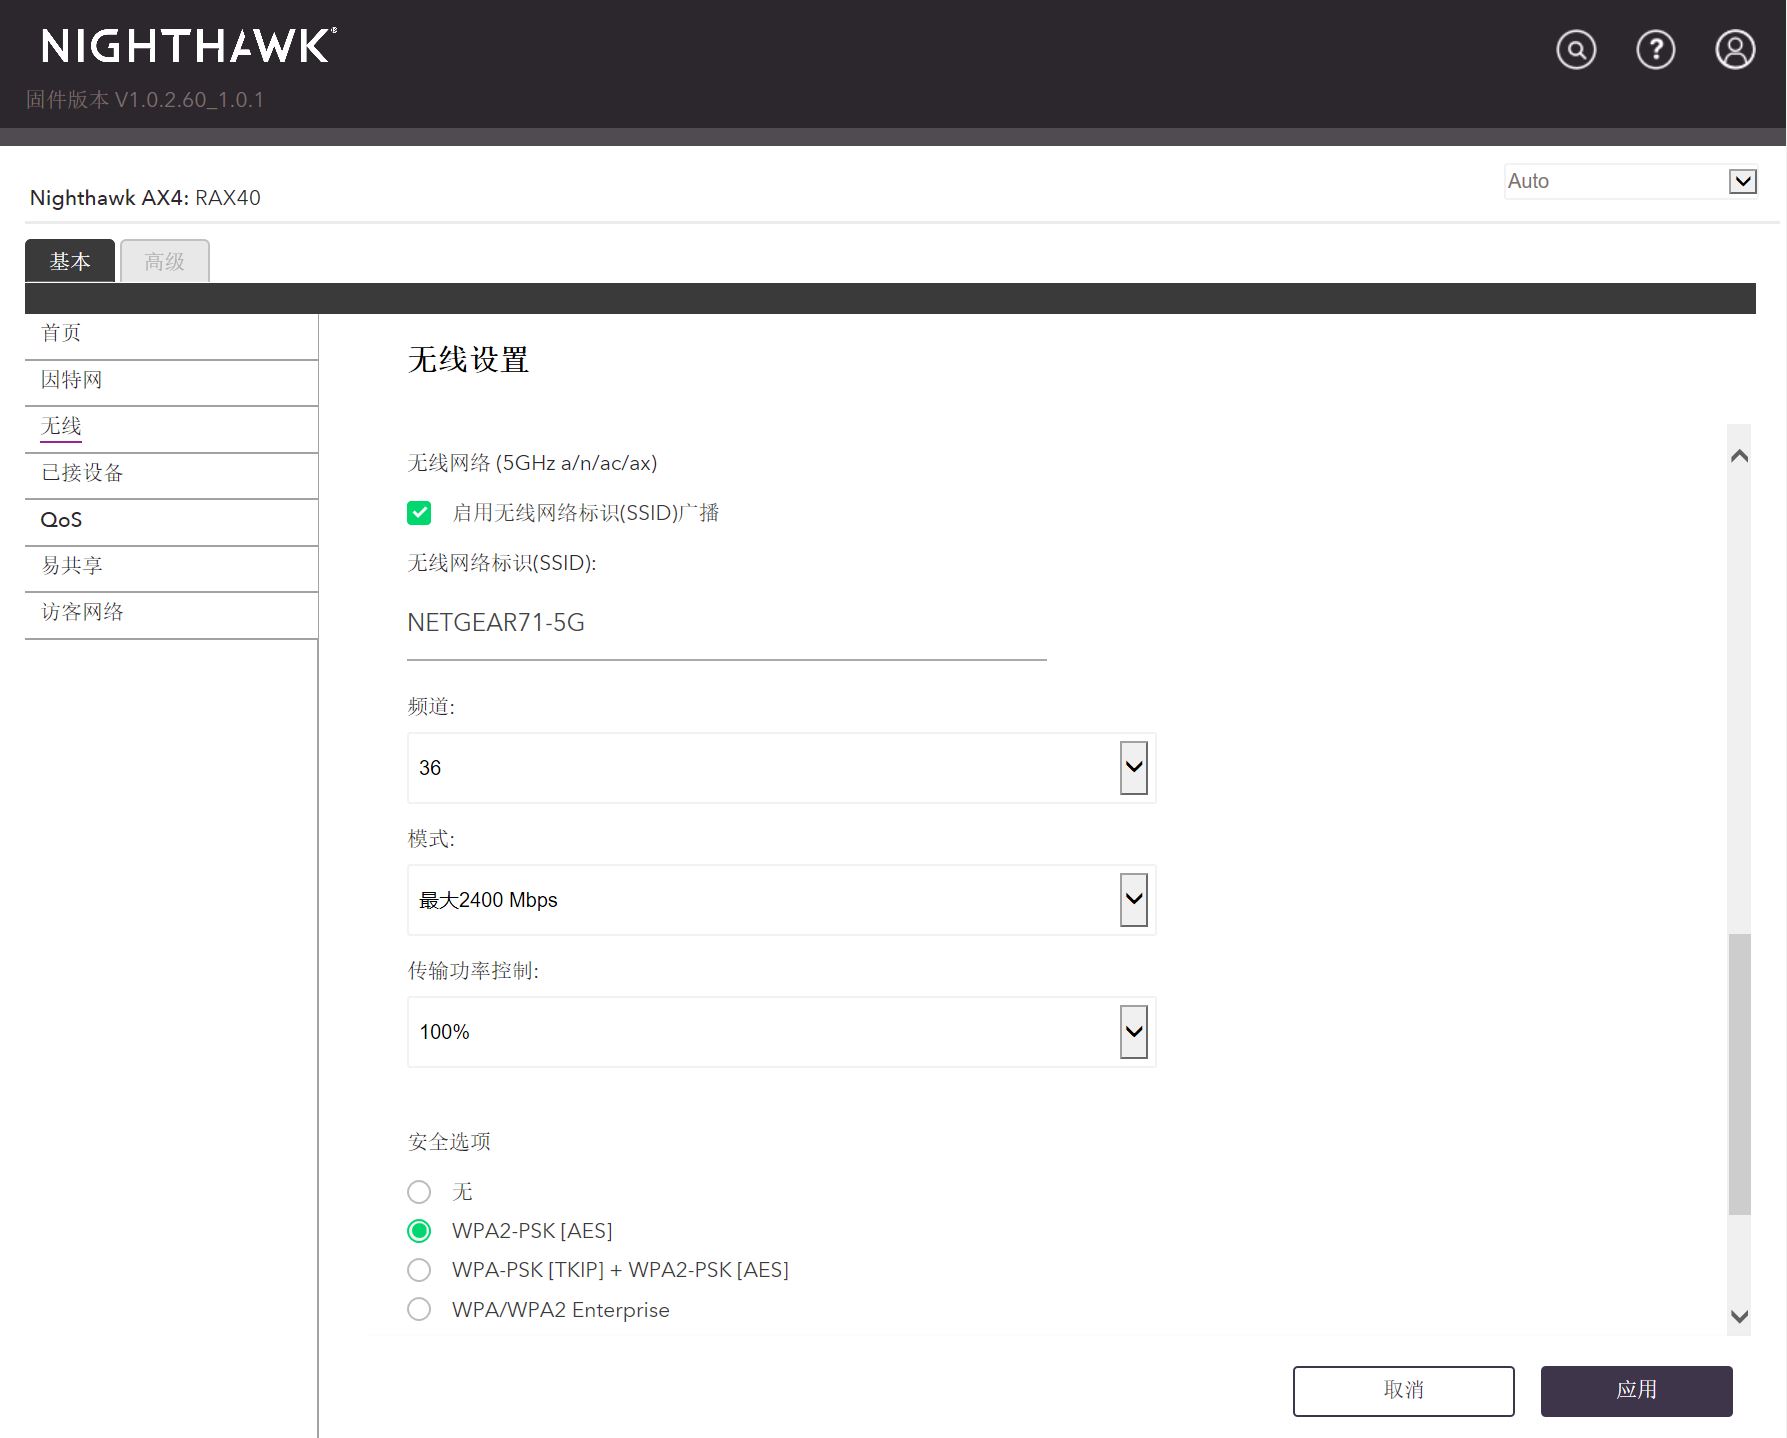Open the QoS sidebar section
This screenshot has width=1787, height=1438.
click(61, 519)
